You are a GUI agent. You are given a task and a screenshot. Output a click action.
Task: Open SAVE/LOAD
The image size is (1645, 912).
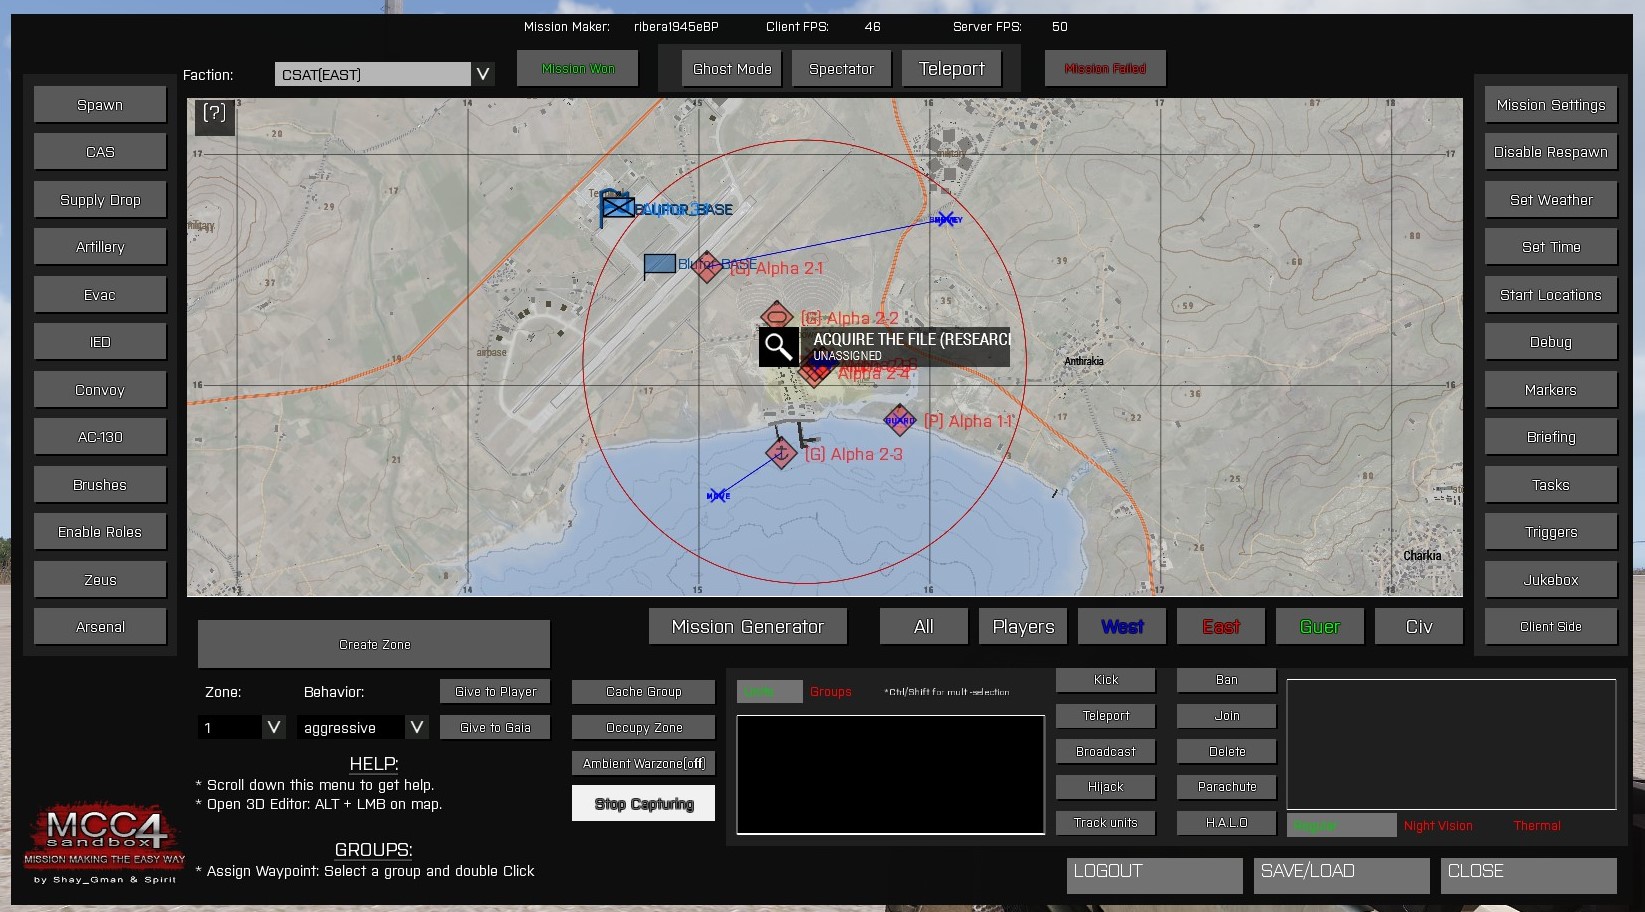point(1341,876)
